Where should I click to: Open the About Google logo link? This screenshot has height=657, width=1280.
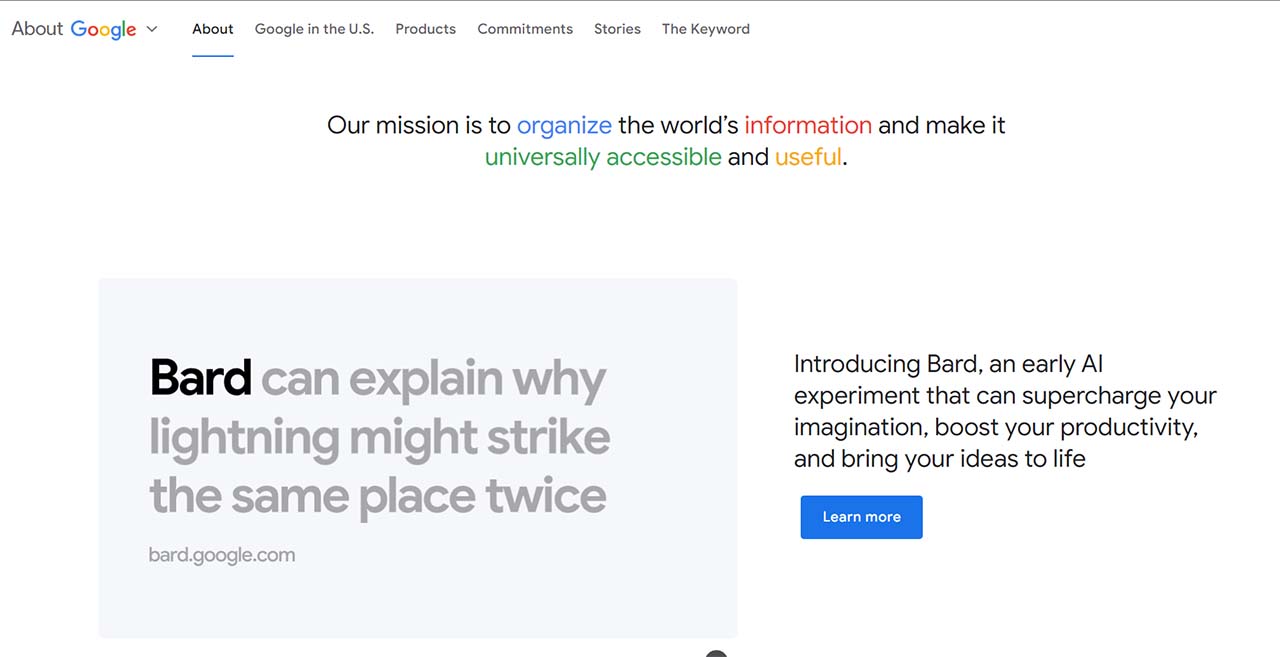[x=74, y=29]
